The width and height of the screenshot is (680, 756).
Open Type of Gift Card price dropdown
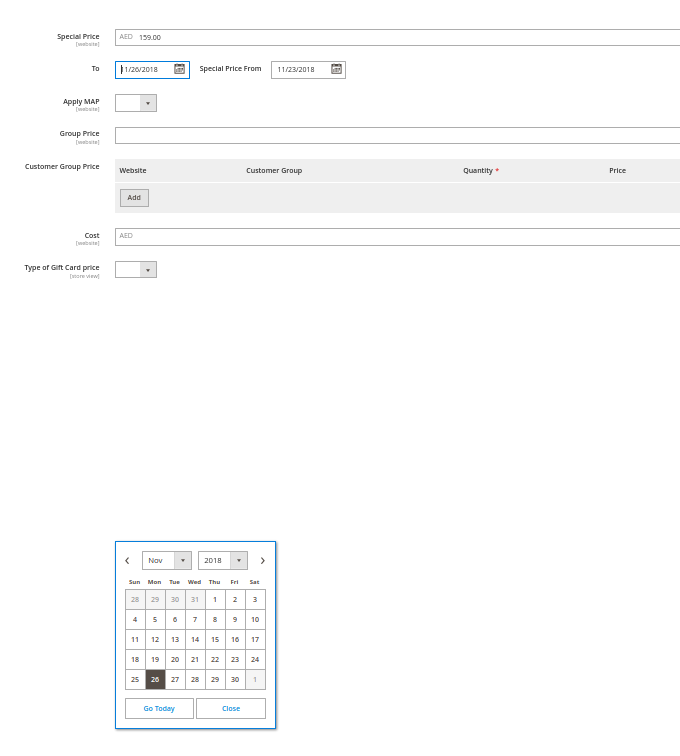coord(136,270)
